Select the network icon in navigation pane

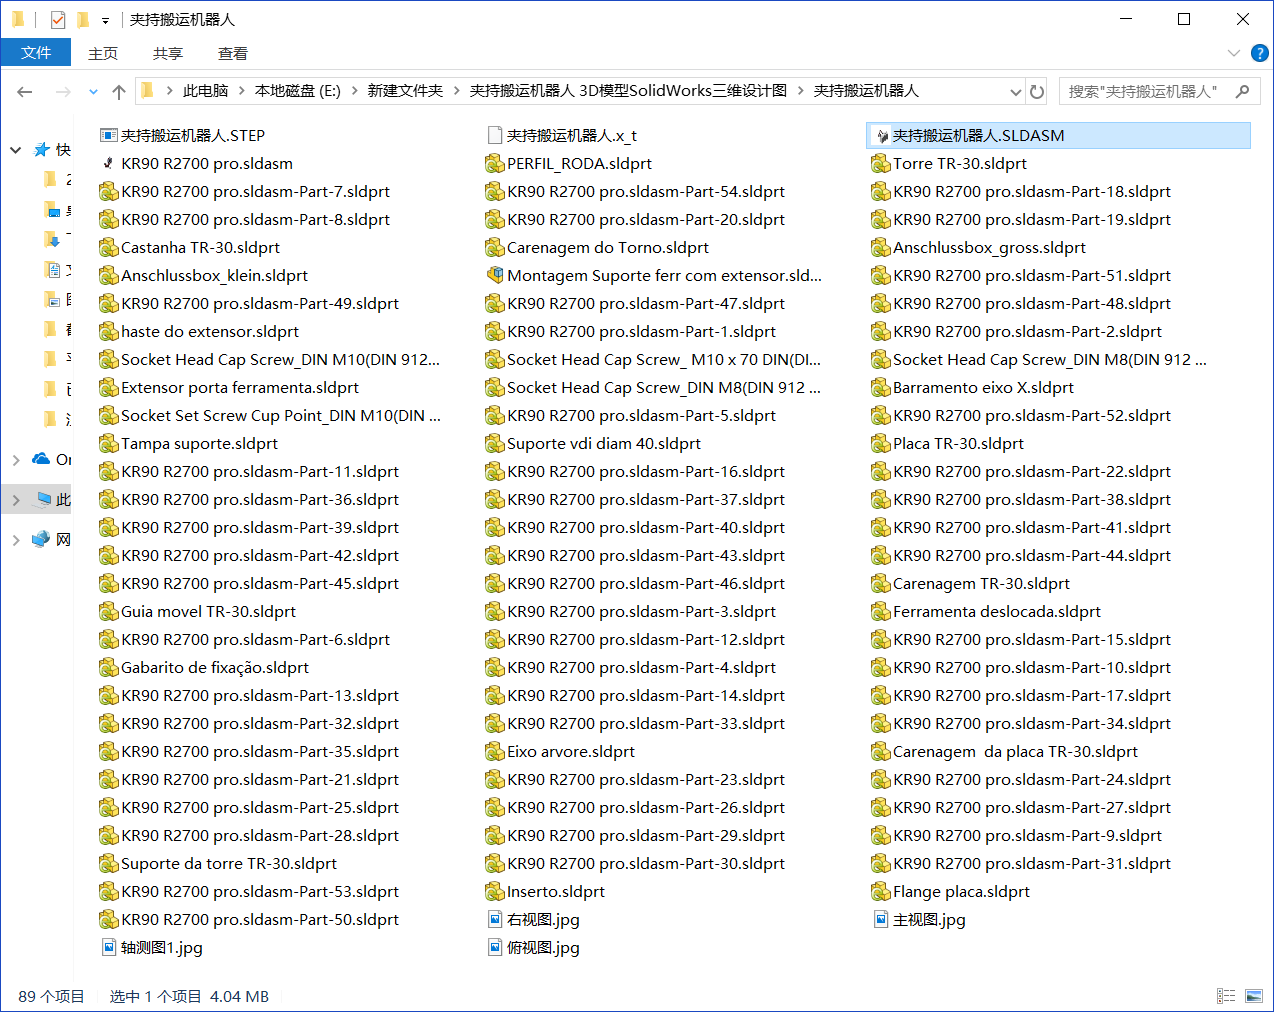41,539
